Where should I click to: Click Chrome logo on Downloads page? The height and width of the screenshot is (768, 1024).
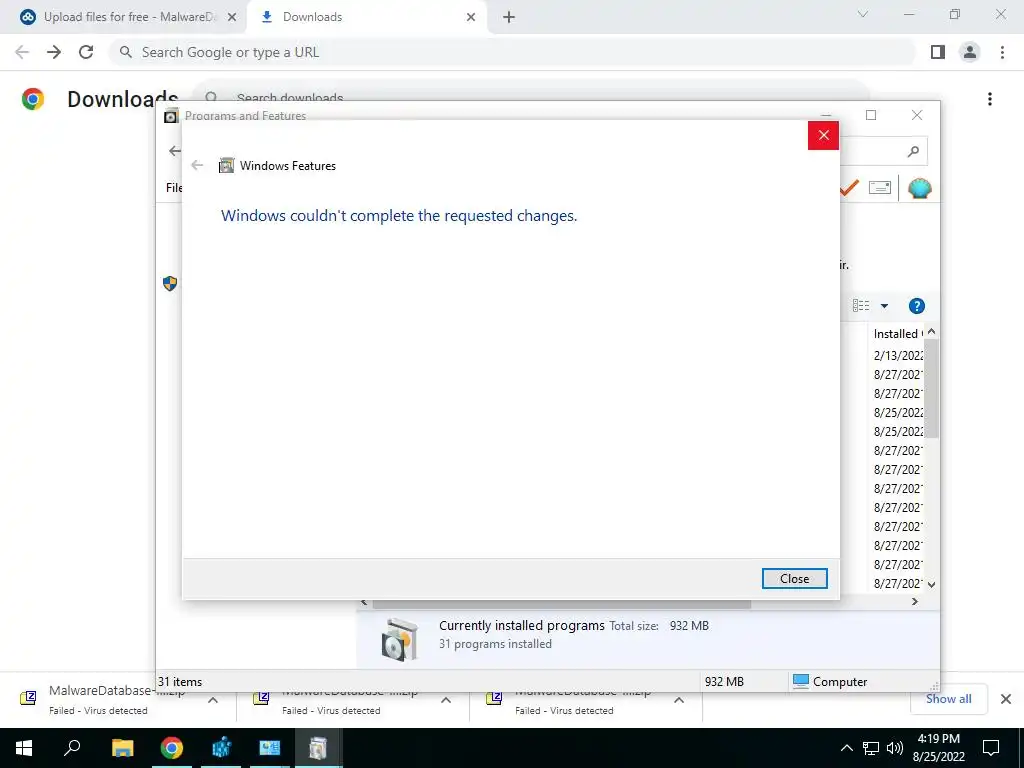33,99
